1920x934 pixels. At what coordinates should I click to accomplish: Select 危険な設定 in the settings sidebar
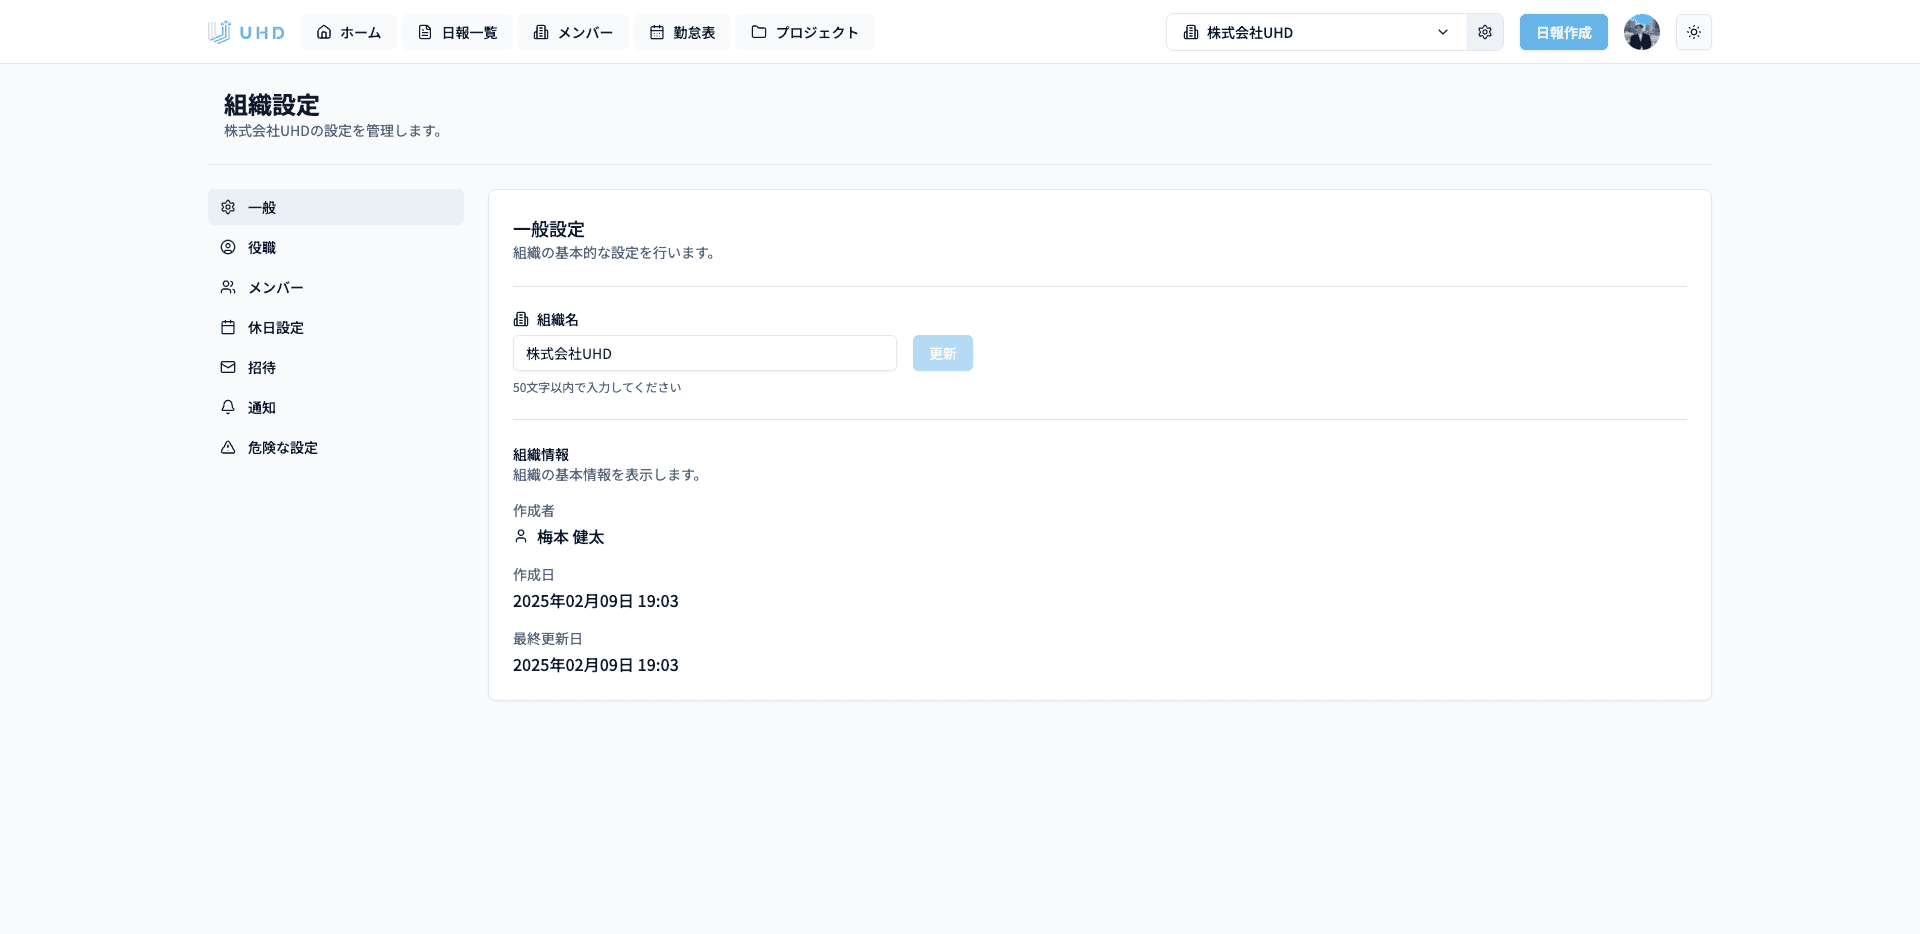point(336,447)
